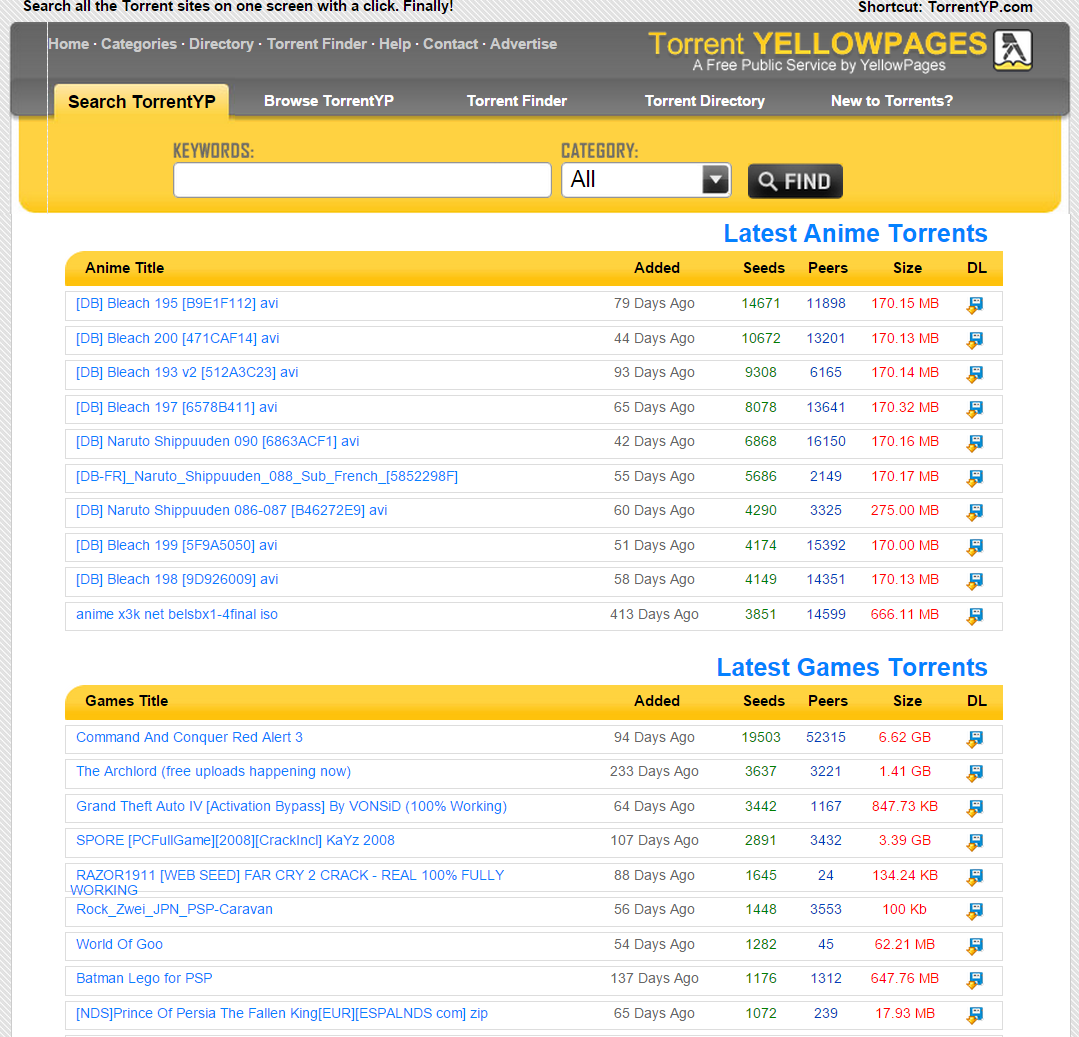Click DL icon for The Archlord
Image resolution: width=1079 pixels, height=1037 pixels.
[x=975, y=773]
